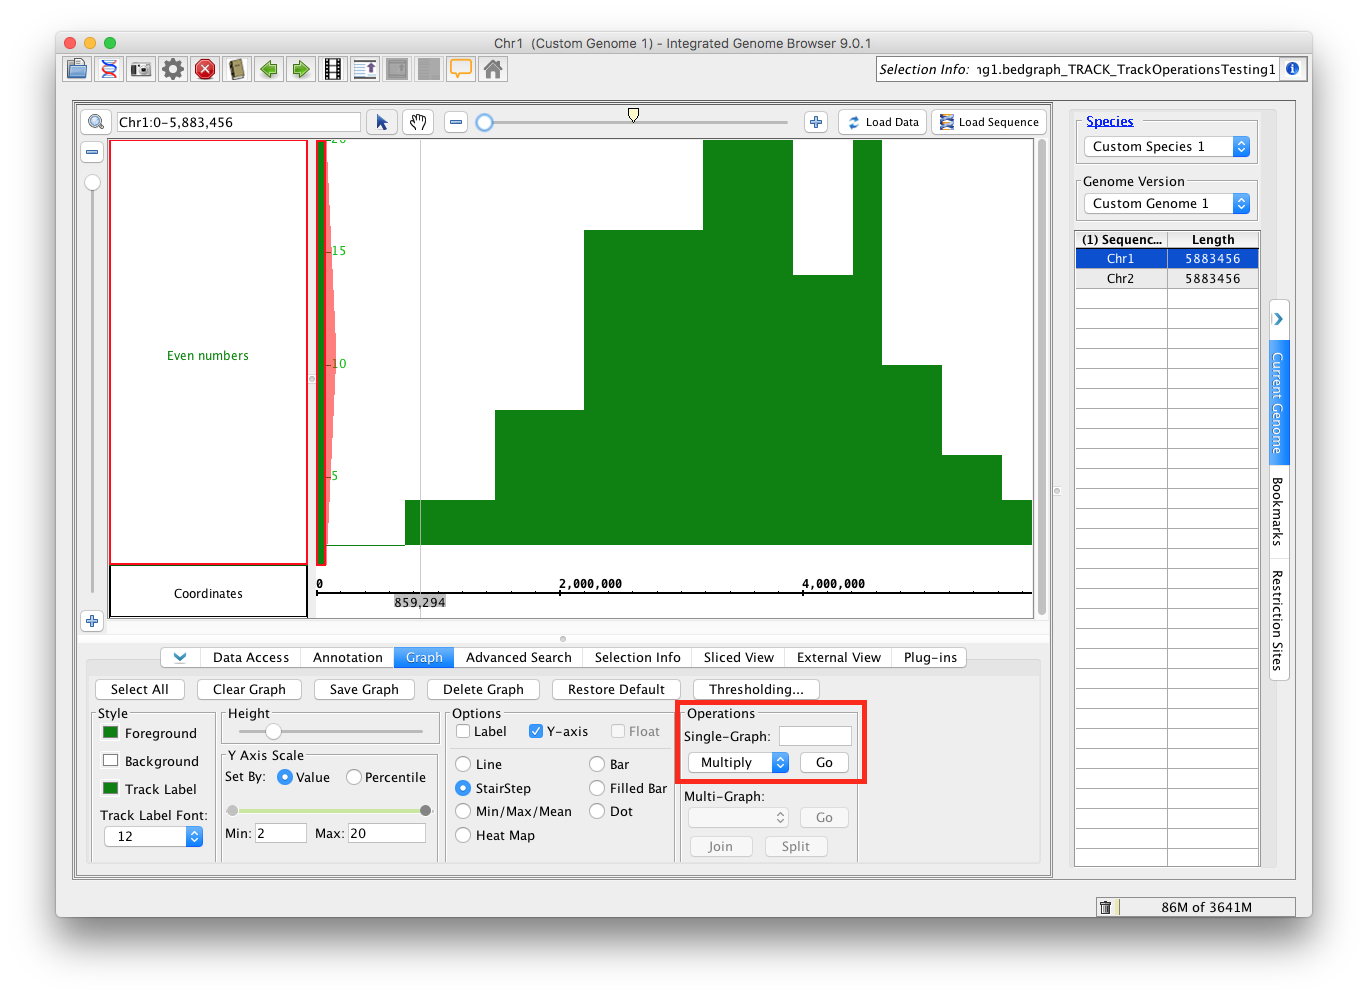This screenshot has width=1368, height=997.
Task: Click Go for Single-Graph operation
Action: [824, 762]
